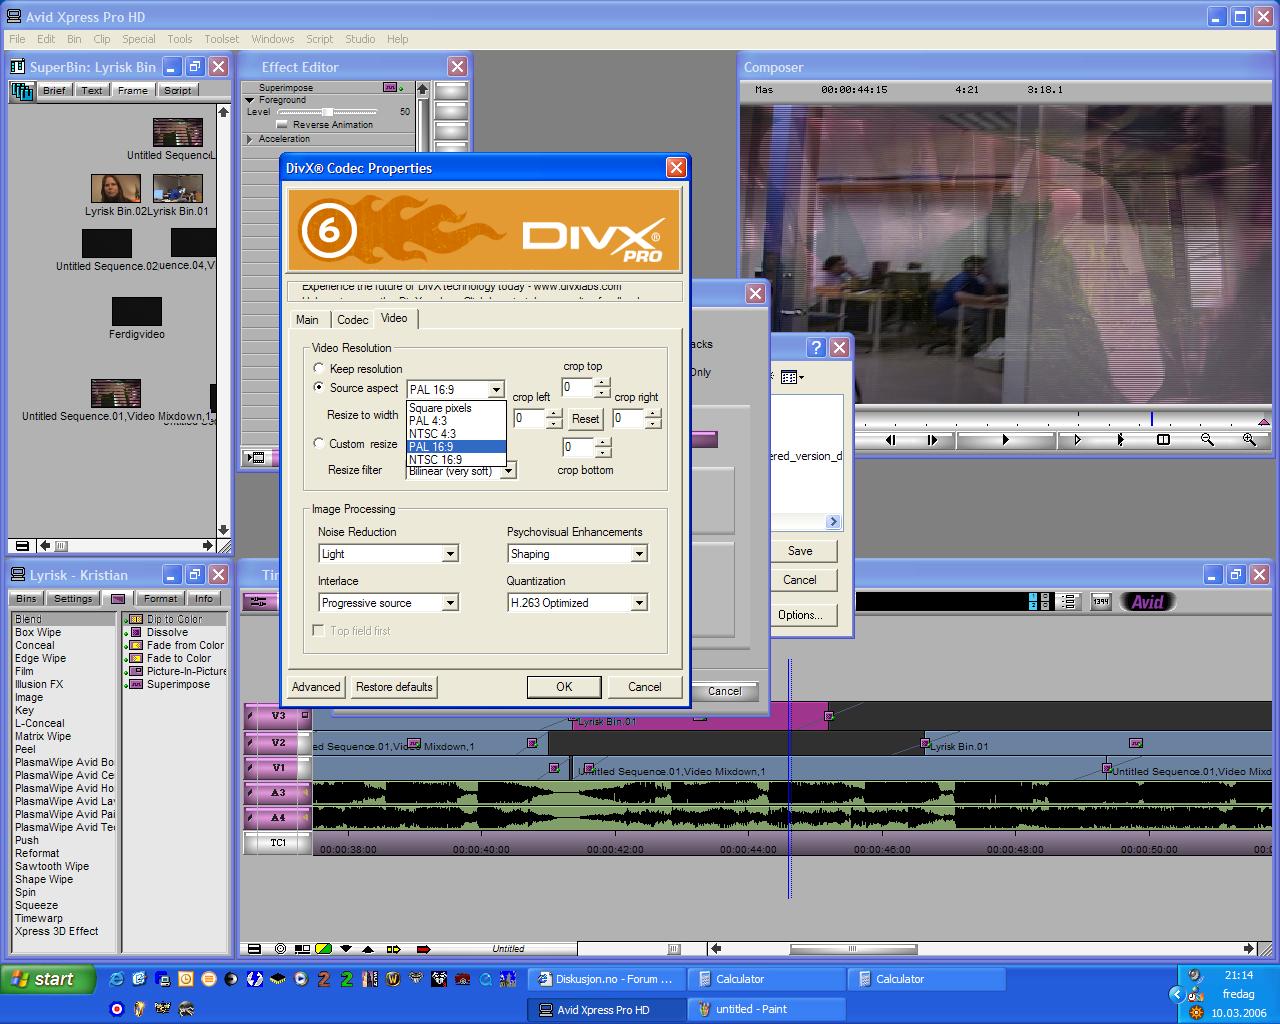Switch to Script tab in SuperBin

coord(178,90)
